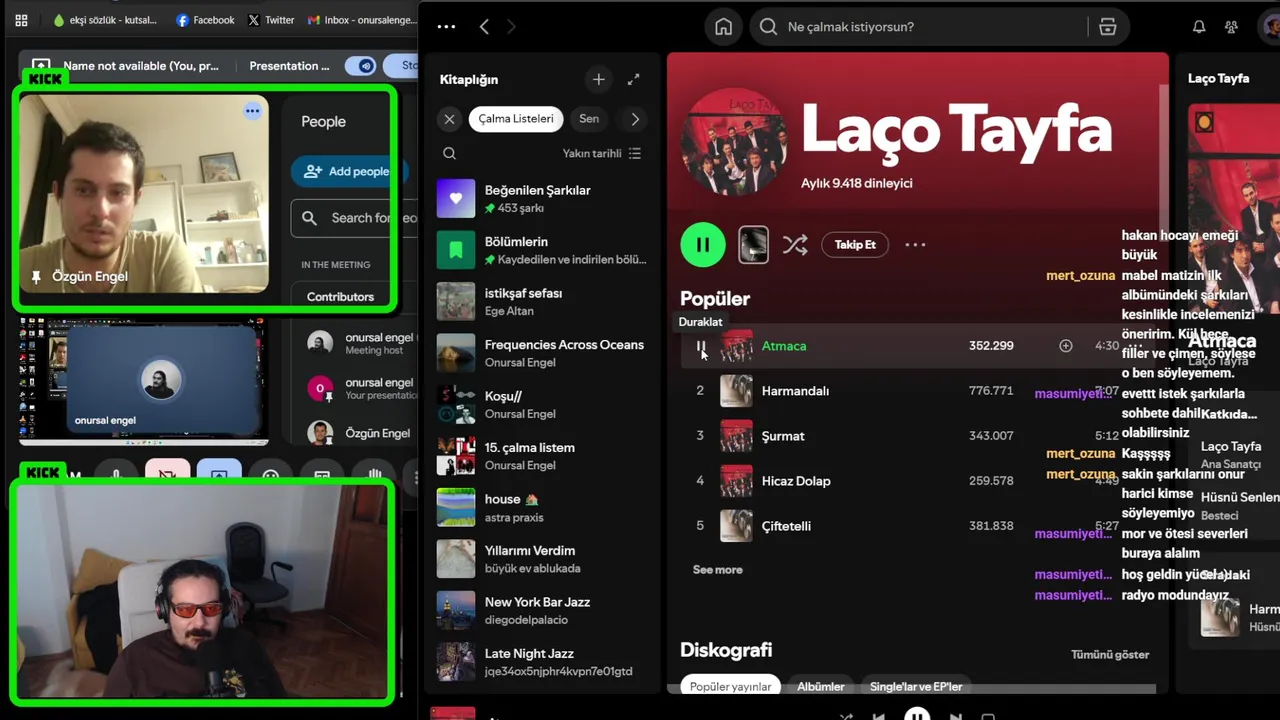Open artist more options menu
Screen dimensions: 1280x720
pos(915,245)
